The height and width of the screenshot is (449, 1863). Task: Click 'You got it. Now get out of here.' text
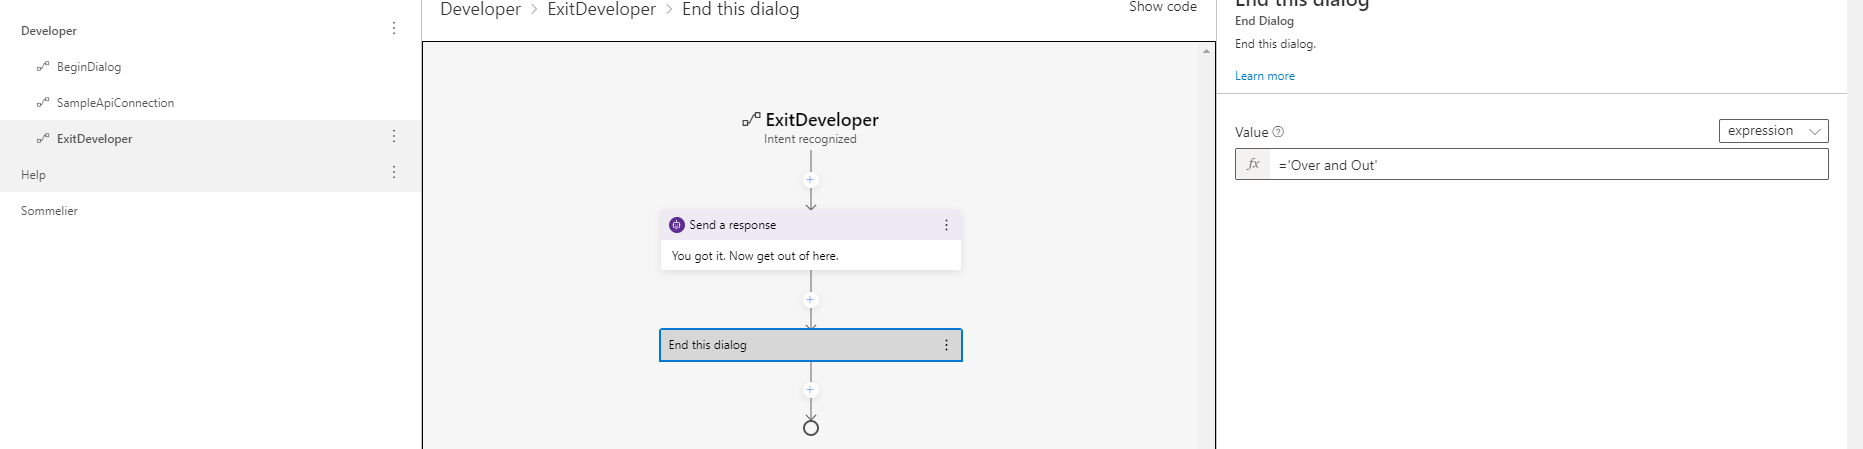click(755, 256)
